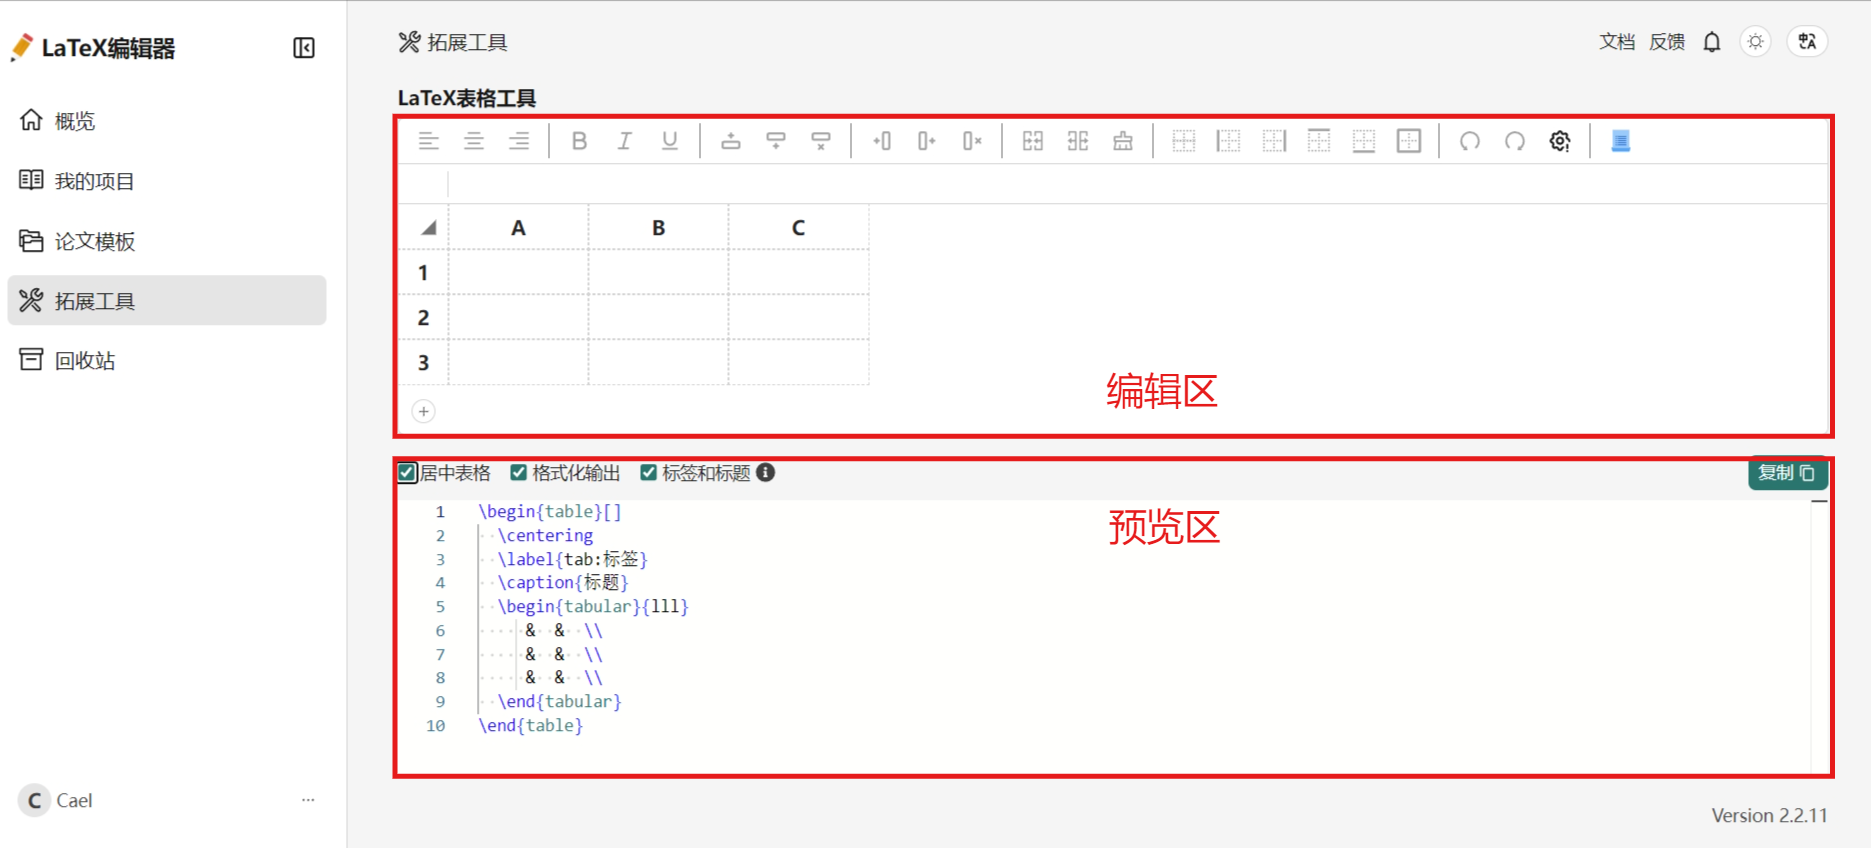Screen dimensions: 1871x848
Task: Delete the selected column icon
Action: coord(972,141)
